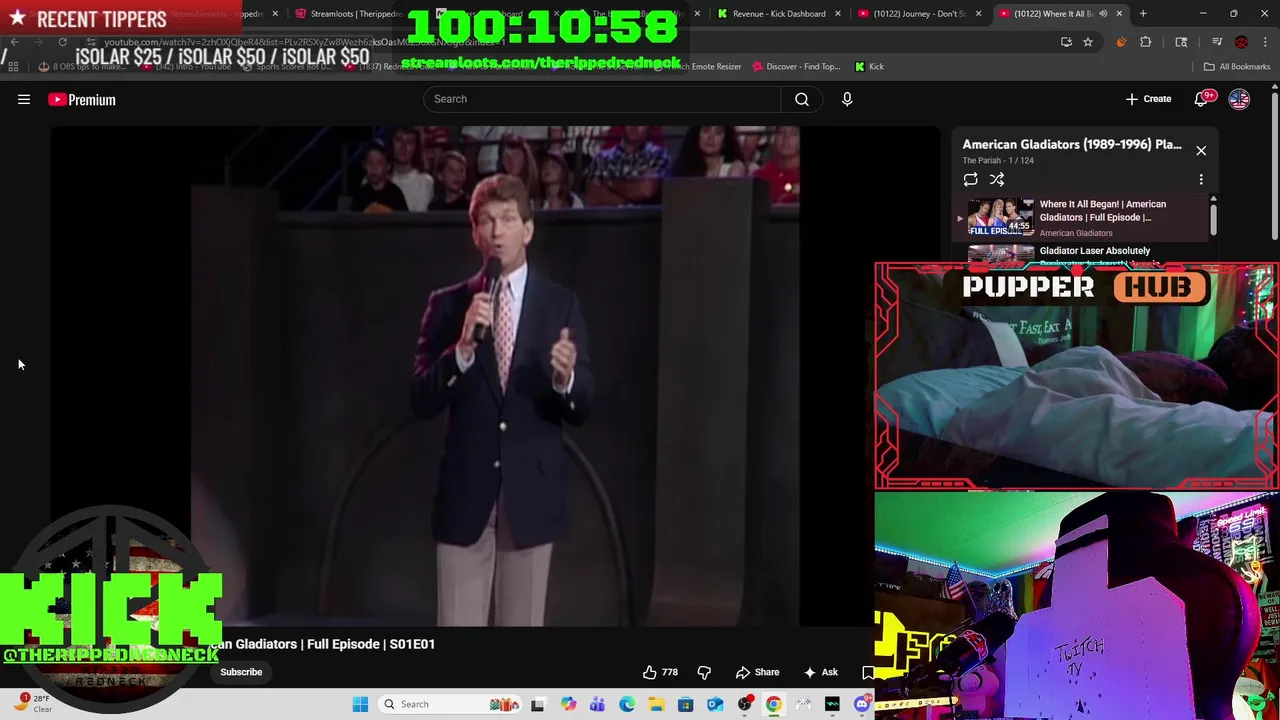Image resolution: width=1280 pixels, height=720 pixels.
Task: Click the video player to pause playback
Action: tap(495, 376)
